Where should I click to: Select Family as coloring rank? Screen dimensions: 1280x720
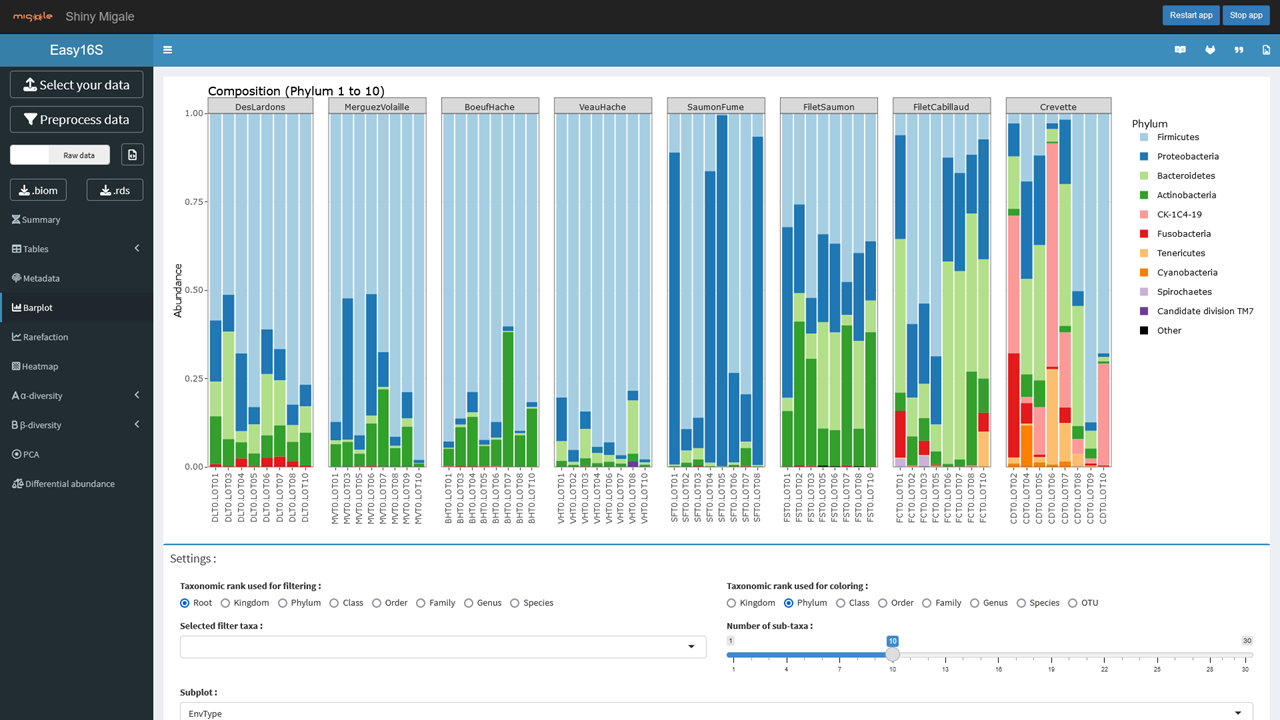[929, 603]
